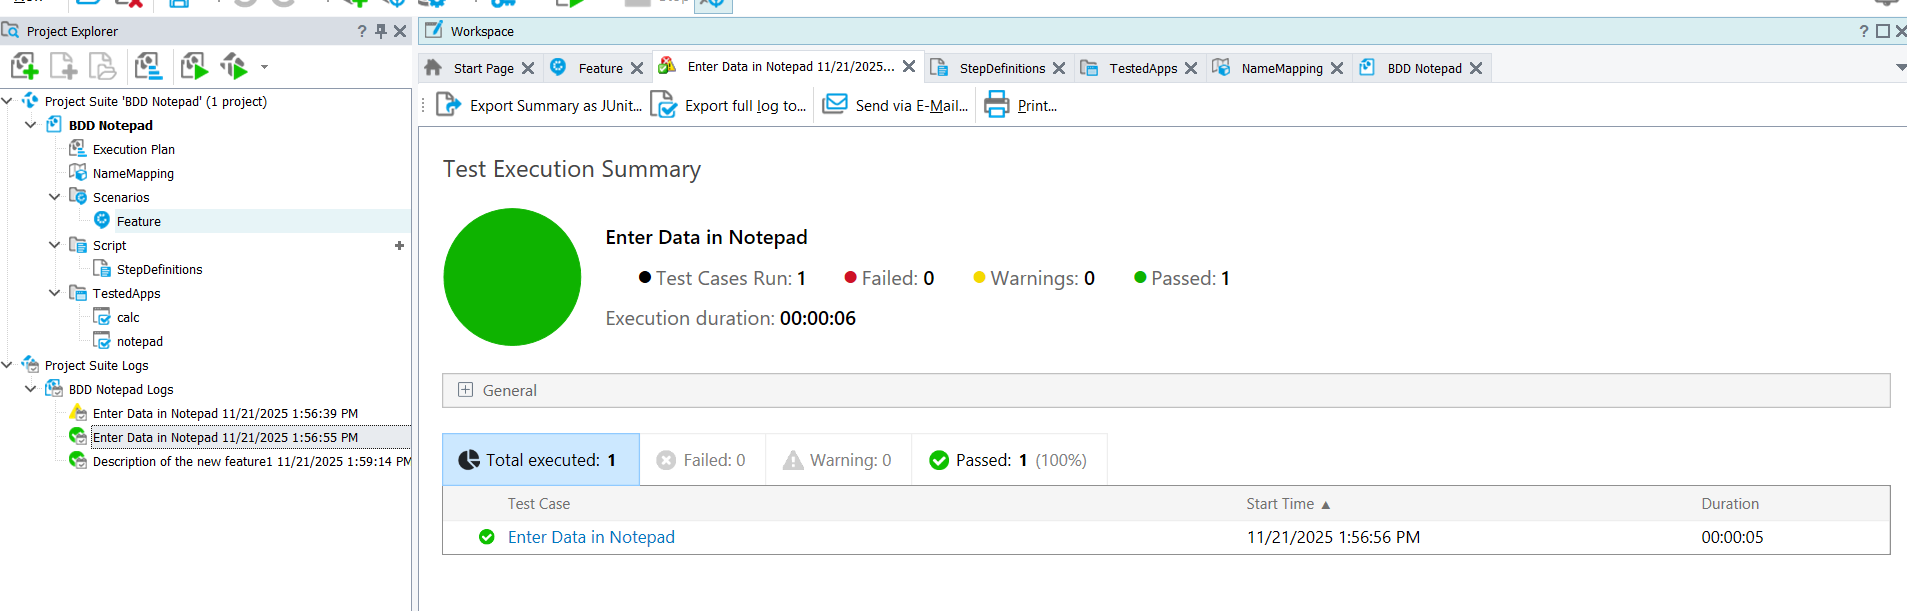Viewport: 1907px width, 611px height.
Task: Close the NameMapping tab
Action: point(1337,68)
